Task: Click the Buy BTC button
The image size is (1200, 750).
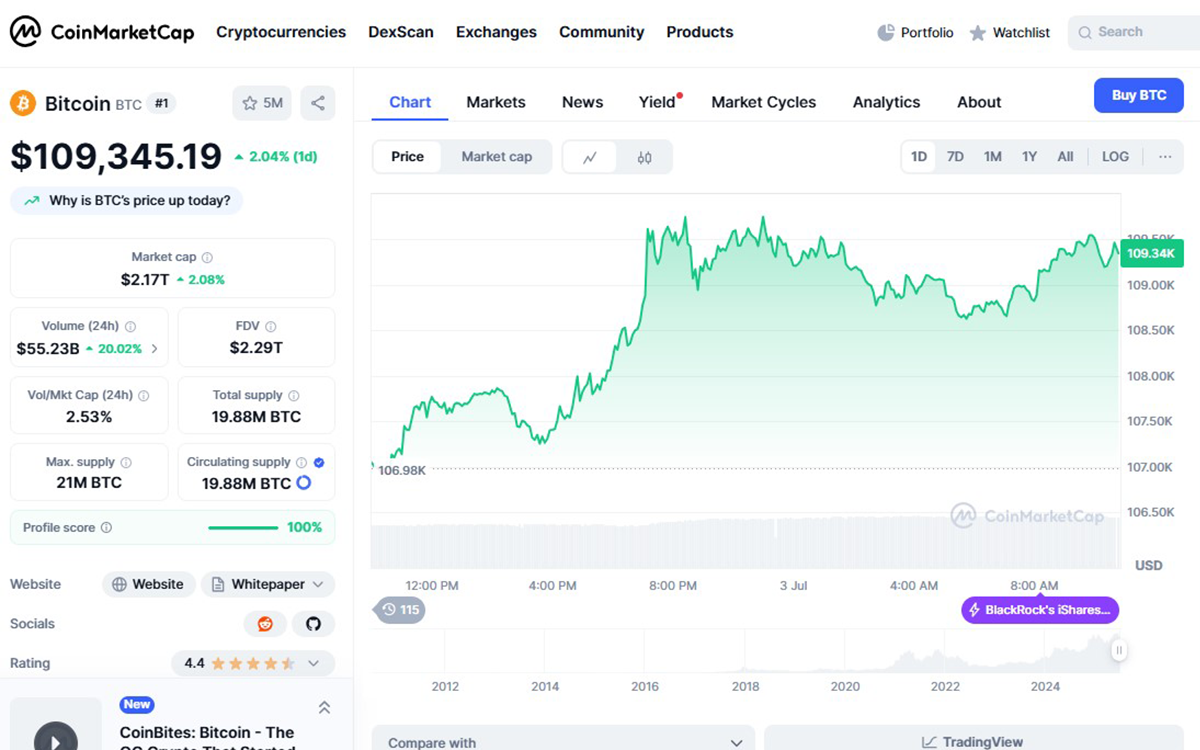Action: point(1138,95)
